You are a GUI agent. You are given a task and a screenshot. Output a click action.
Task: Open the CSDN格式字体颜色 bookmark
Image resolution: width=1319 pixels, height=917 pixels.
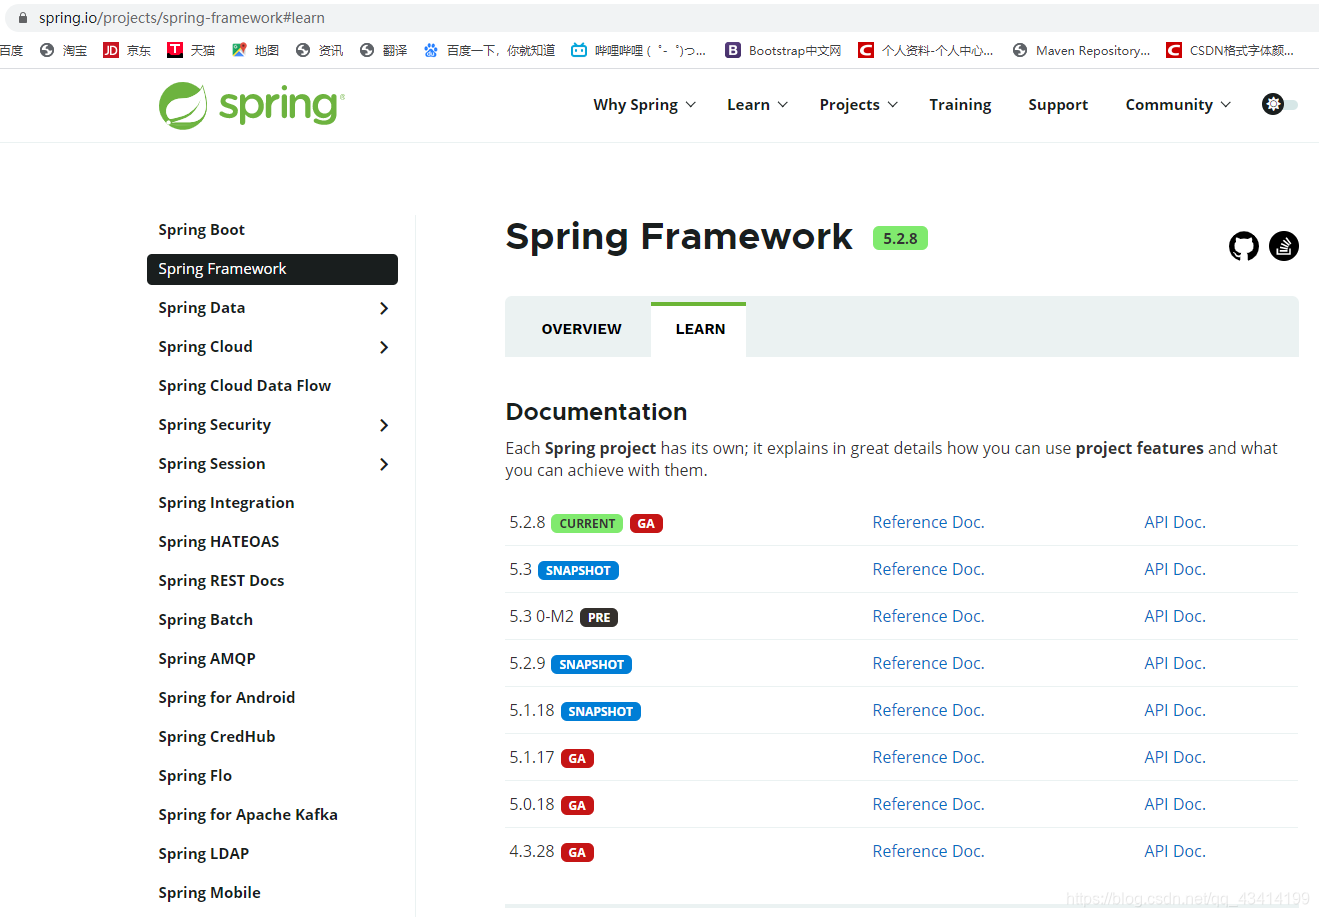coord(1230,50)
